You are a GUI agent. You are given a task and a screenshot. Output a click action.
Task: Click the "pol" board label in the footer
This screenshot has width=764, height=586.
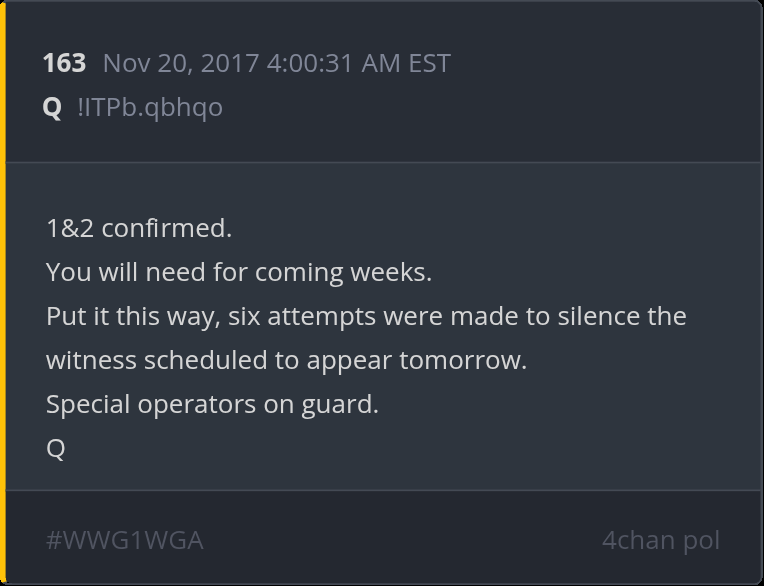pos(701,540)
